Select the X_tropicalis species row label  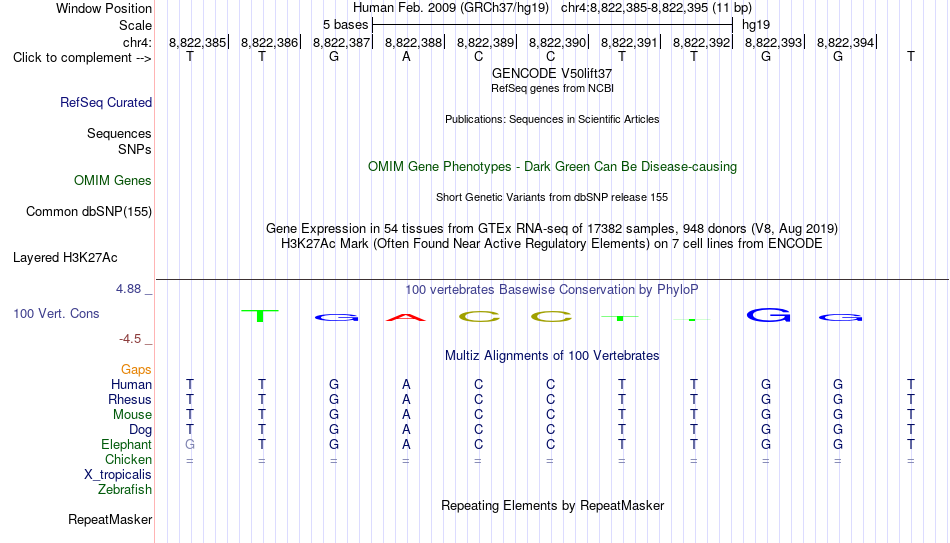(118, 475)
